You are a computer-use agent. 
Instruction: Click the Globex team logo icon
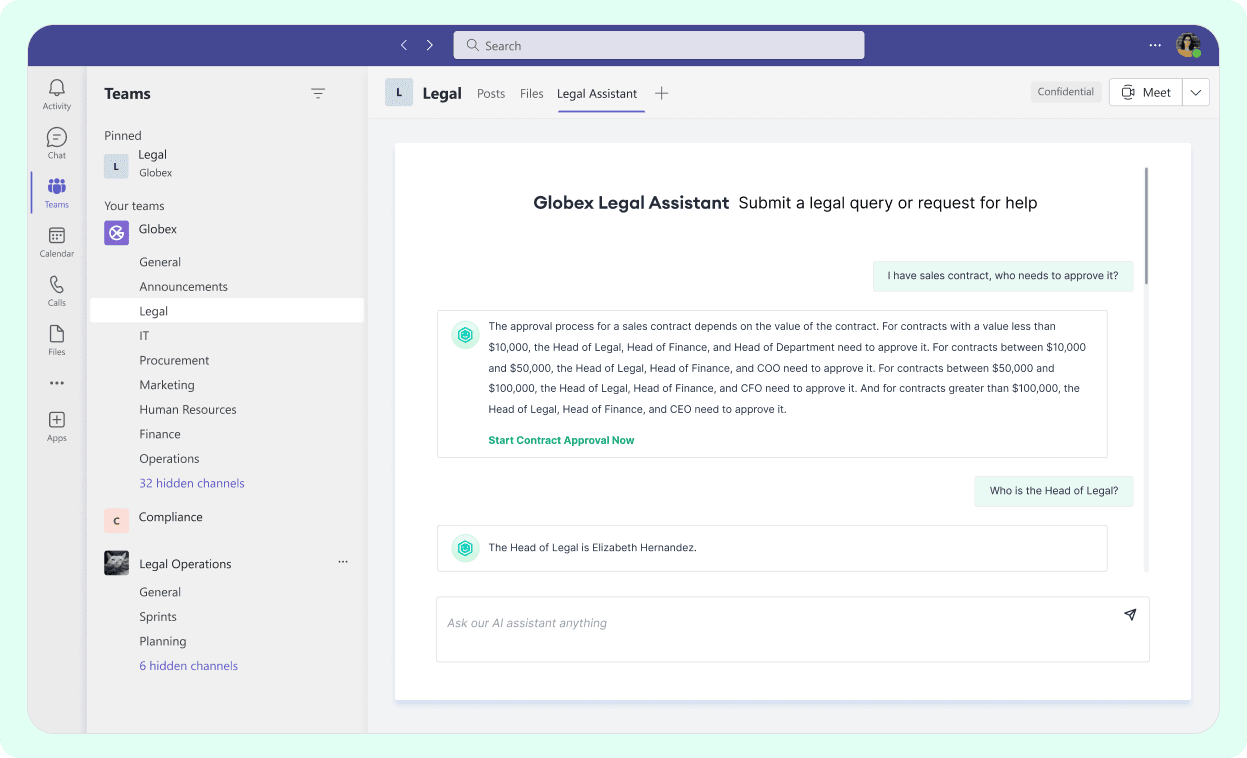116,233
